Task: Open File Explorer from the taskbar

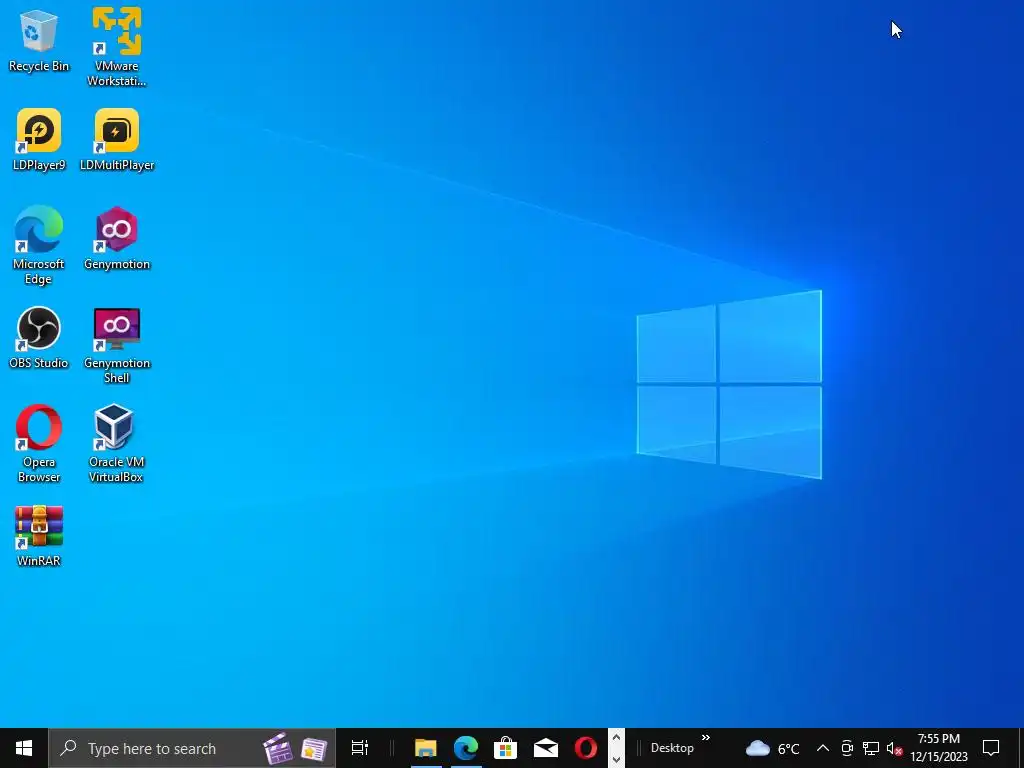Action: (x=426, y=748)
